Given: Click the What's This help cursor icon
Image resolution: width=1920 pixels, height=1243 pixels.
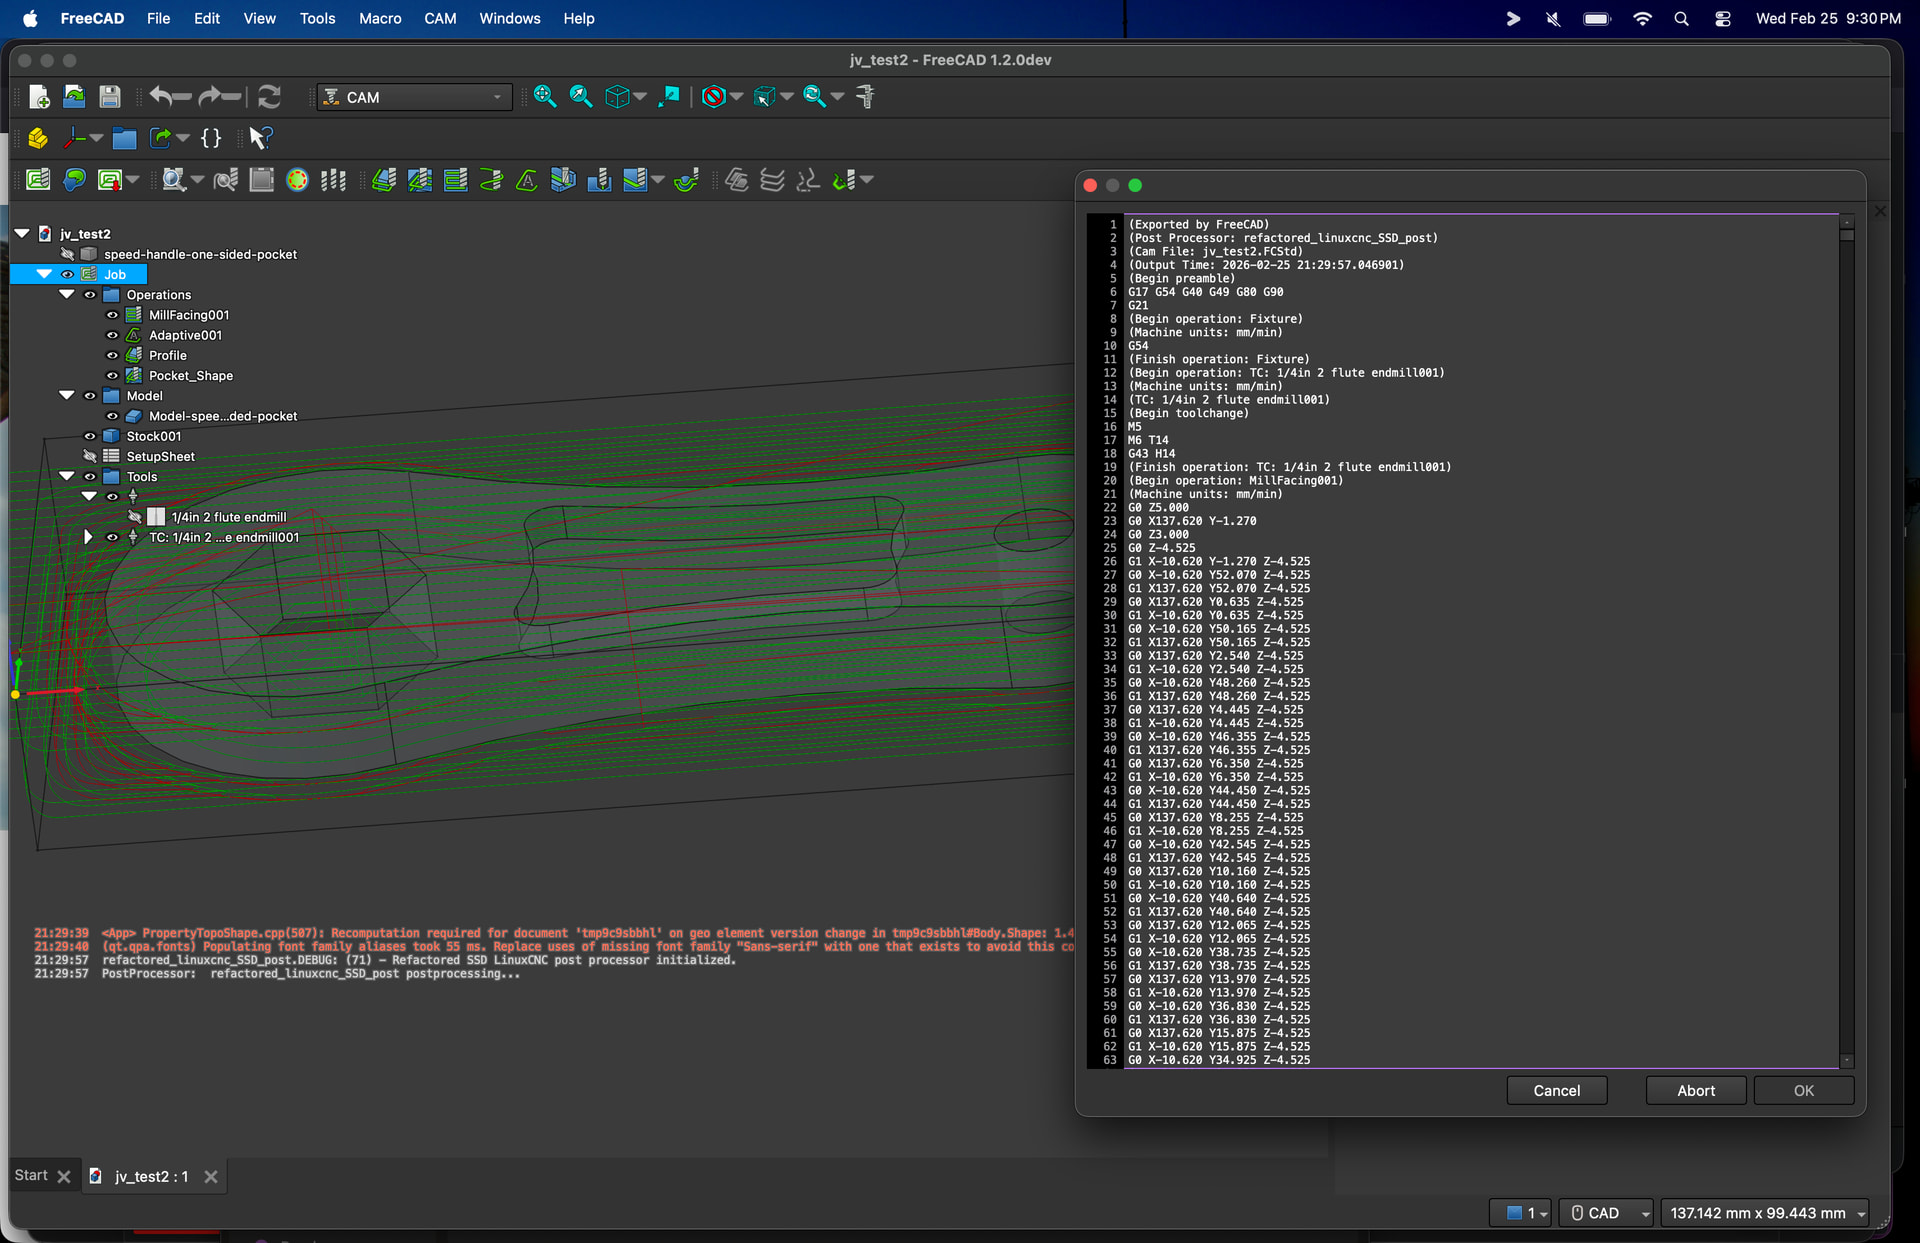Looking at the screenshot, I should coord(260,138).
